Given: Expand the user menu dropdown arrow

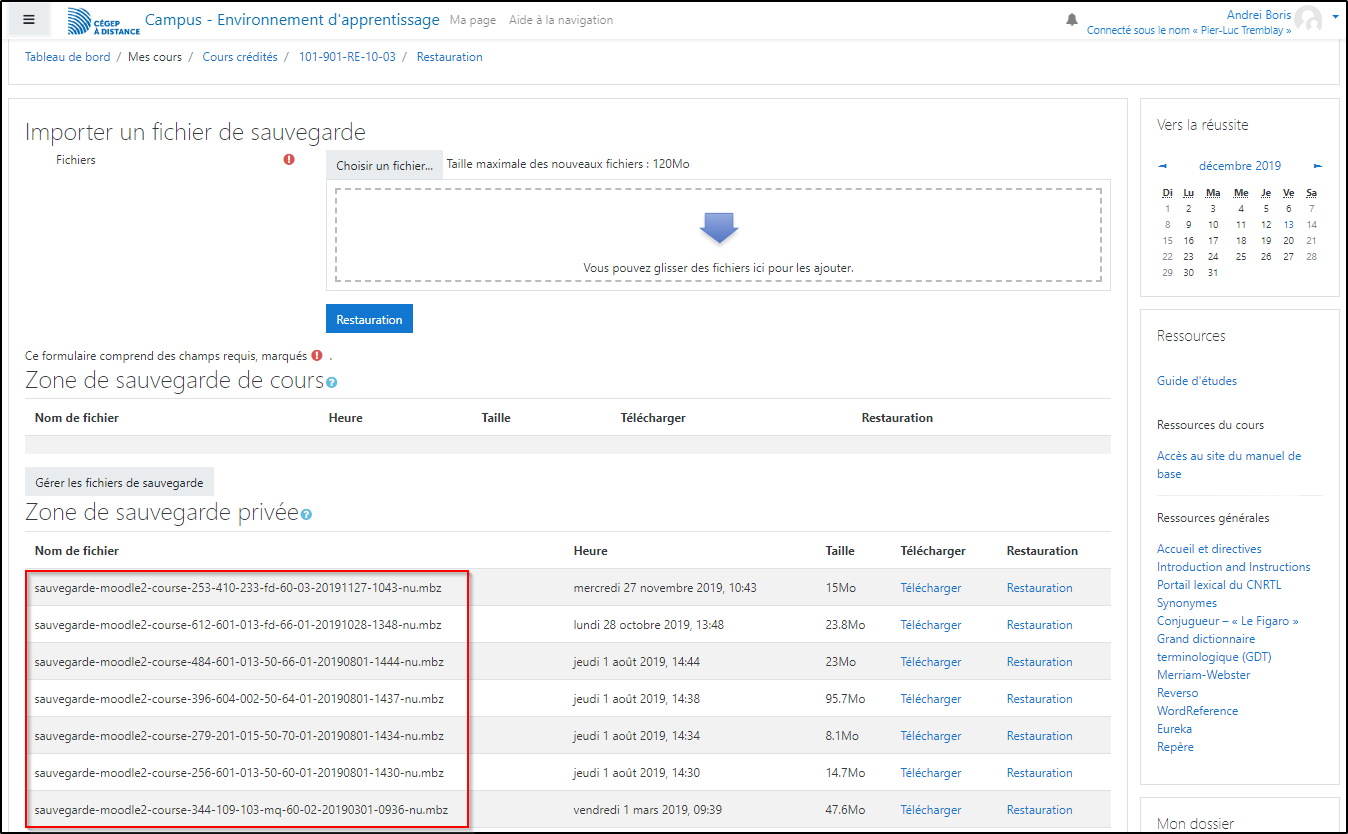Looking at the screenshot, I should coord(1335,18).
